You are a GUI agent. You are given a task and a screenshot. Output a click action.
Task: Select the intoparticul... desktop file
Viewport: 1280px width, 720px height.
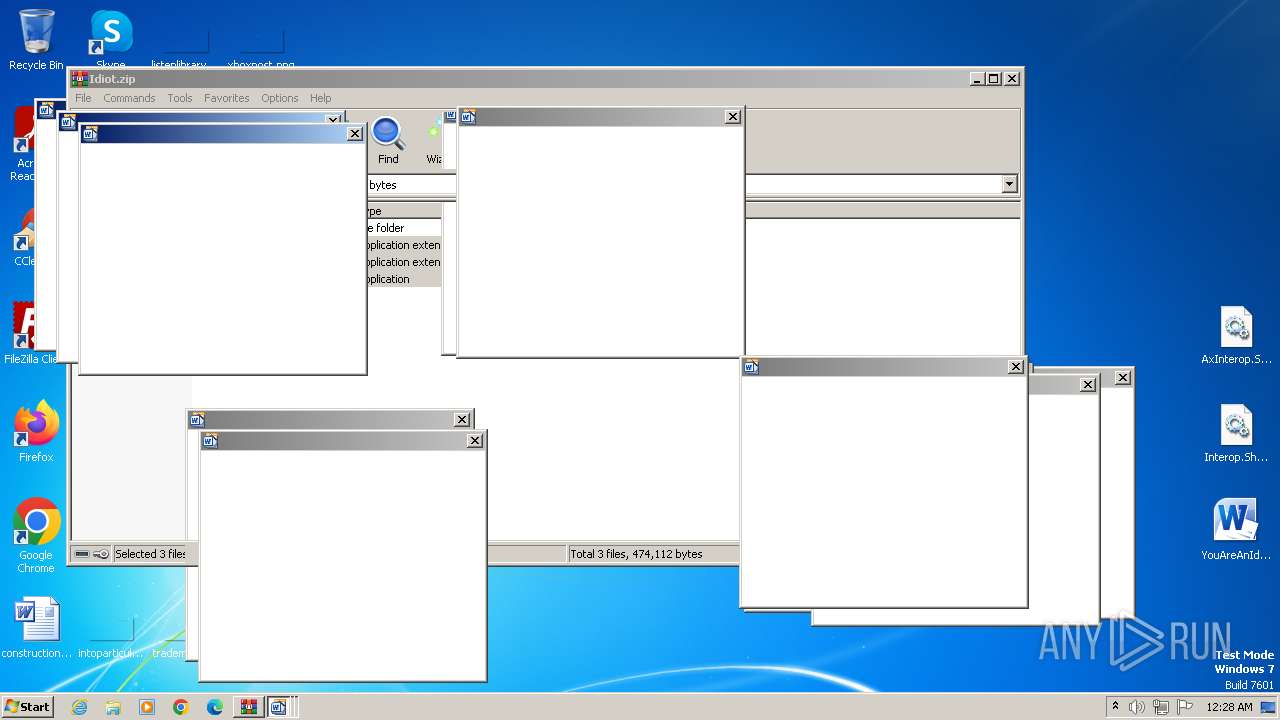coord(111,636)
